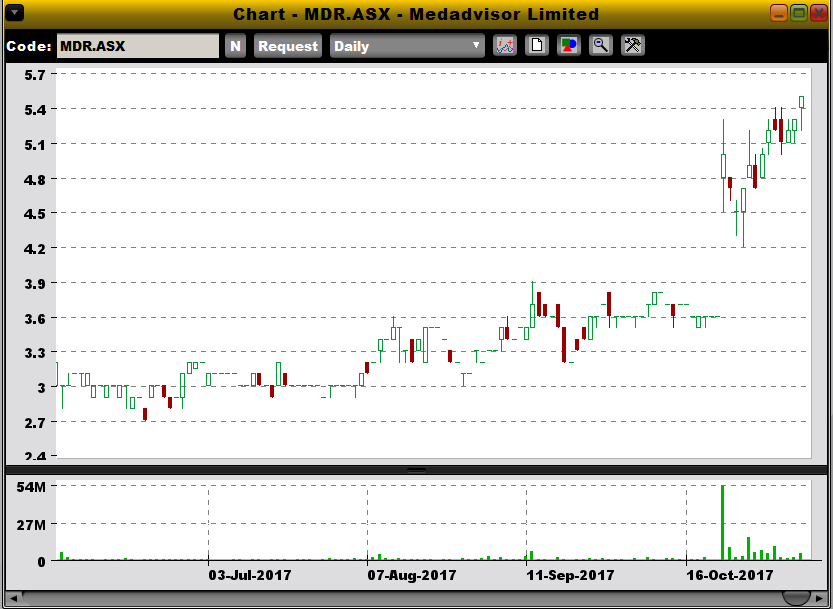Focus the MDR.ASX code input field
The image size is (833, 609).
(x=138, y=46)
